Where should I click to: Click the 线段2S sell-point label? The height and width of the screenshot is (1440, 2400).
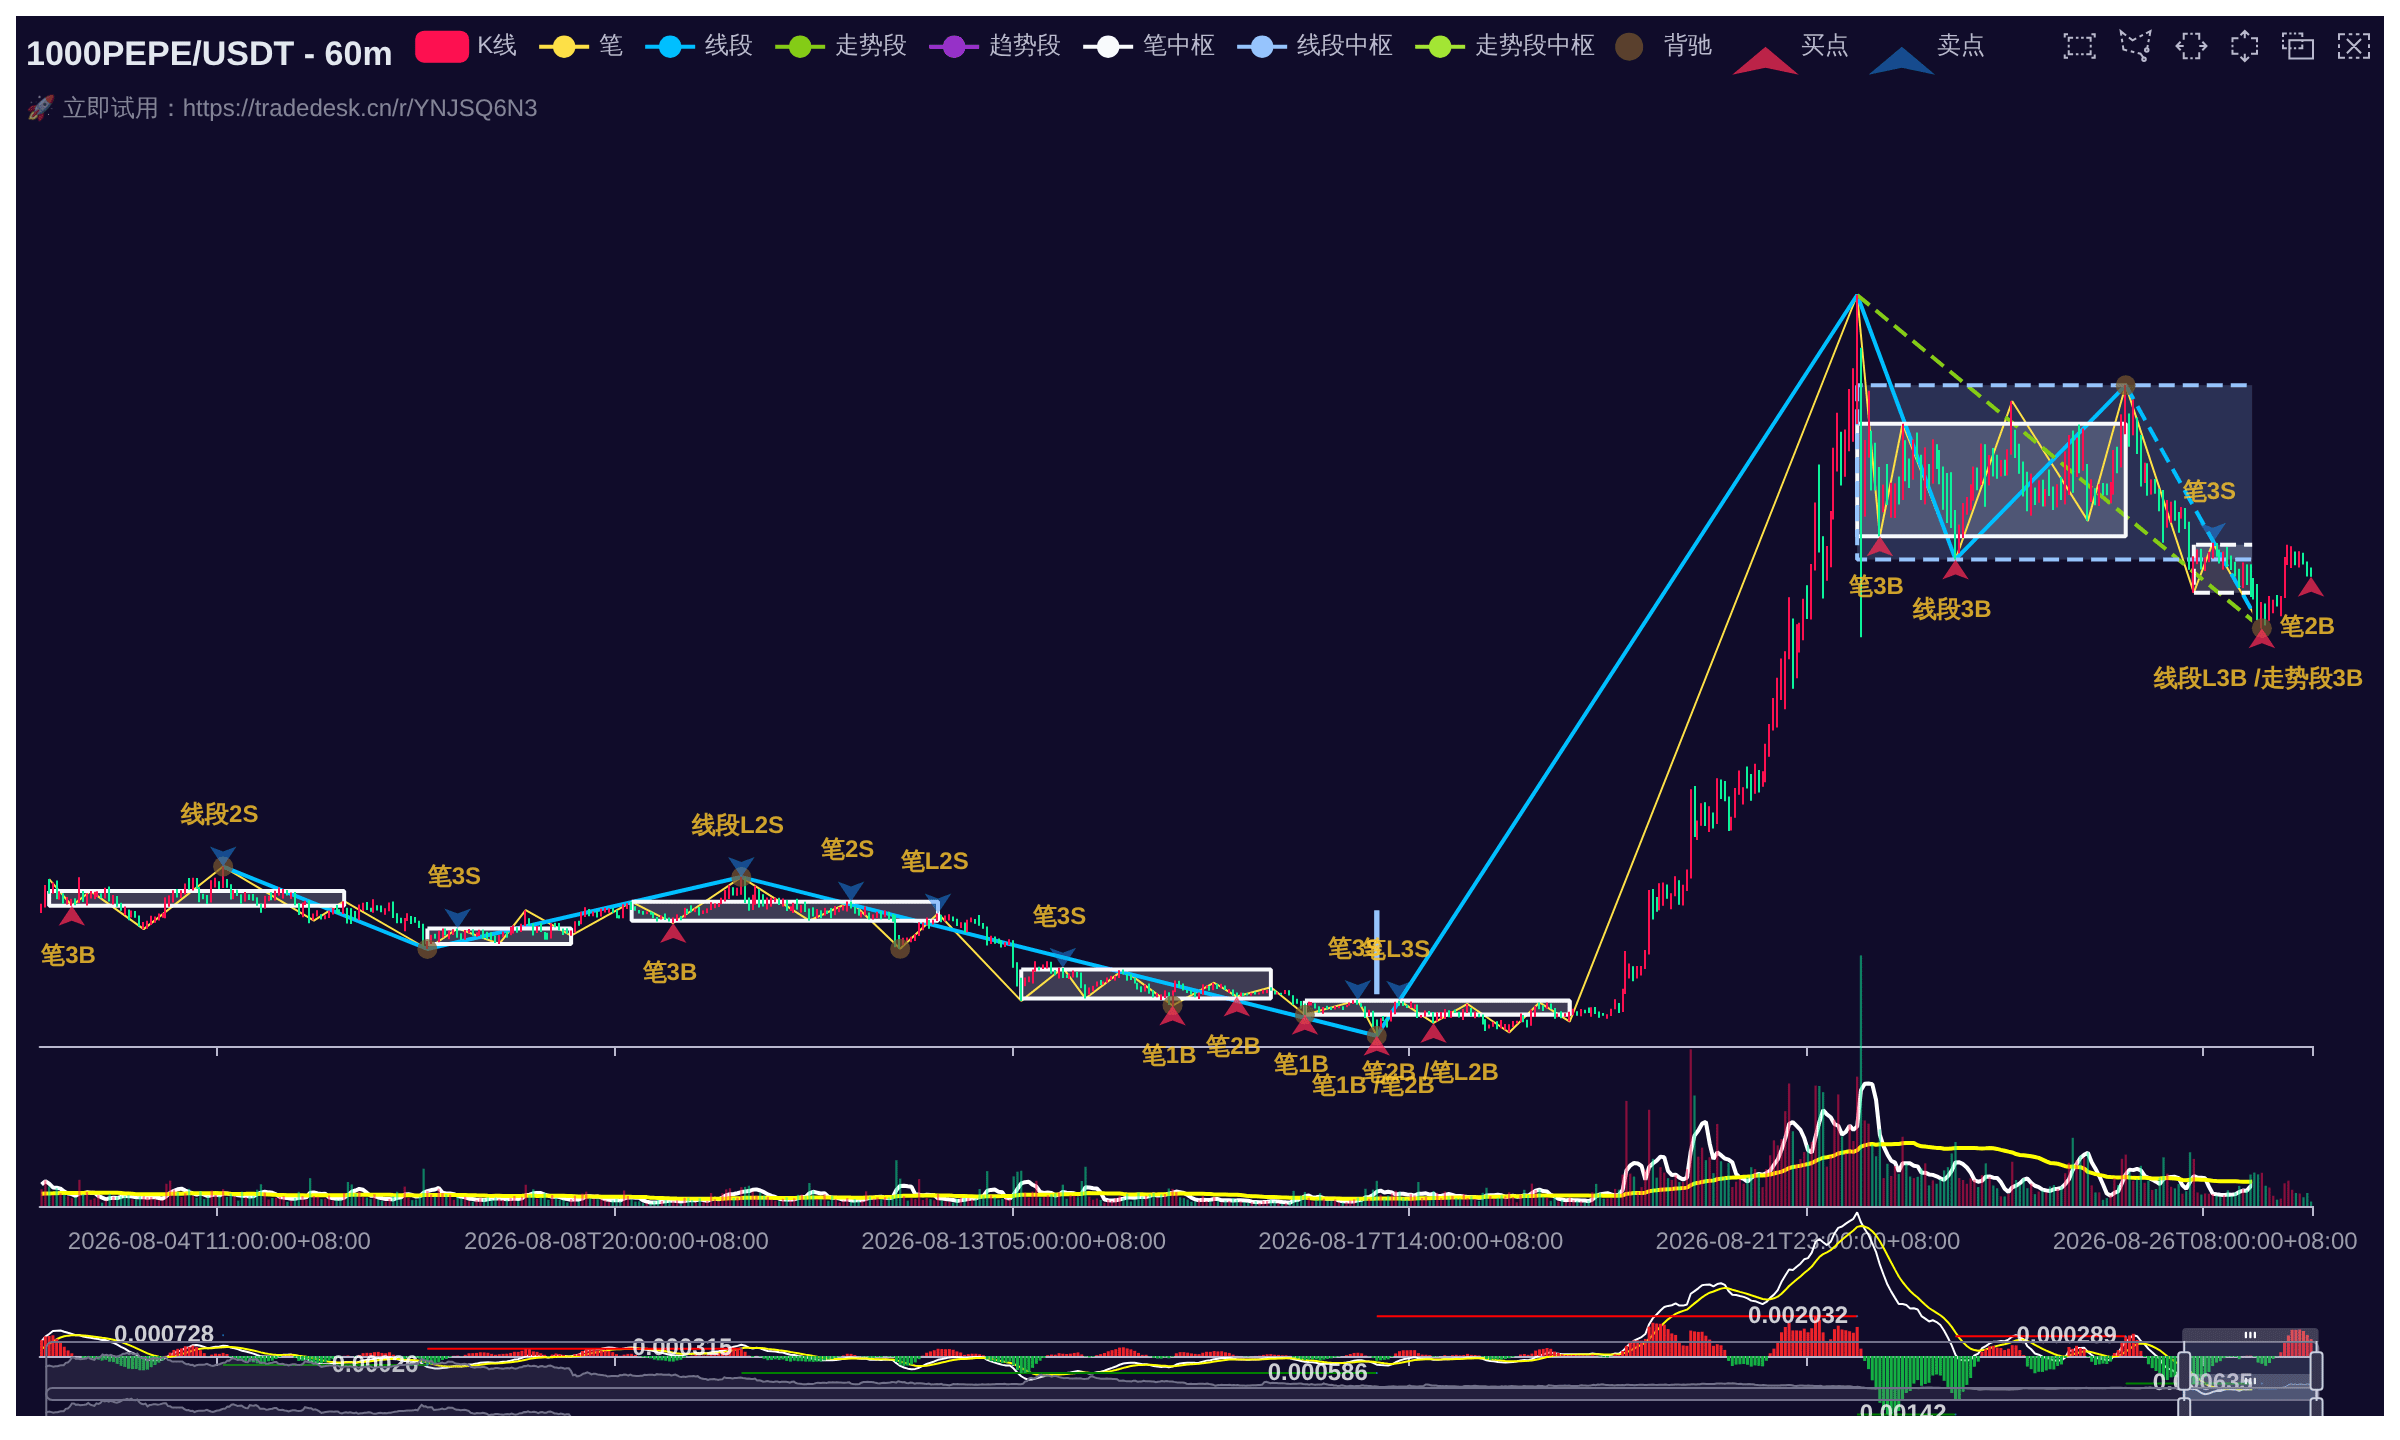219,814
